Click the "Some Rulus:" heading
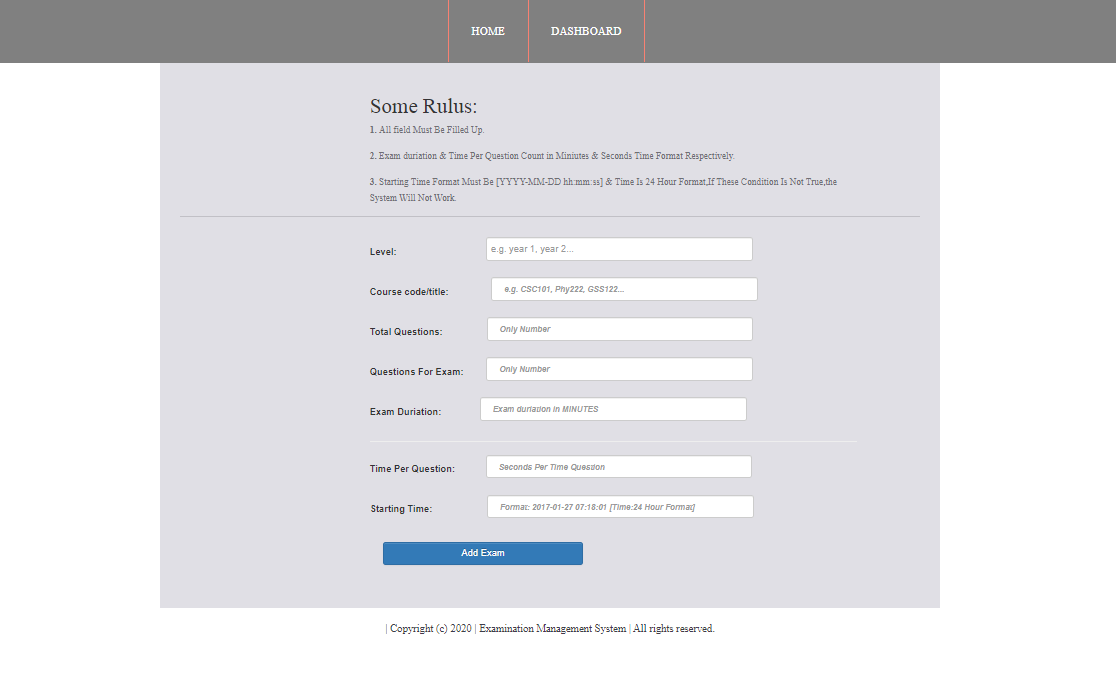The width and height of the screenshot is (1116, 675). [x=423, y=106]
